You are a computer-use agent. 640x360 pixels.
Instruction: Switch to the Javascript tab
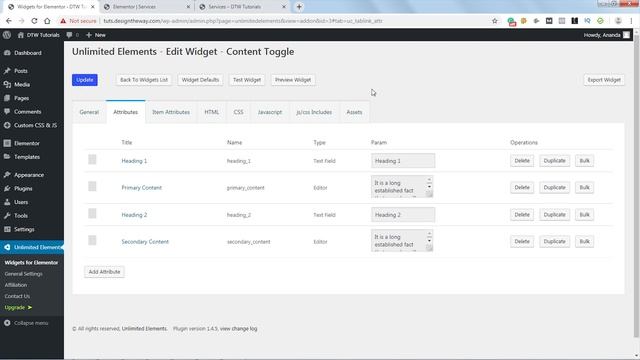pos(270,112)
